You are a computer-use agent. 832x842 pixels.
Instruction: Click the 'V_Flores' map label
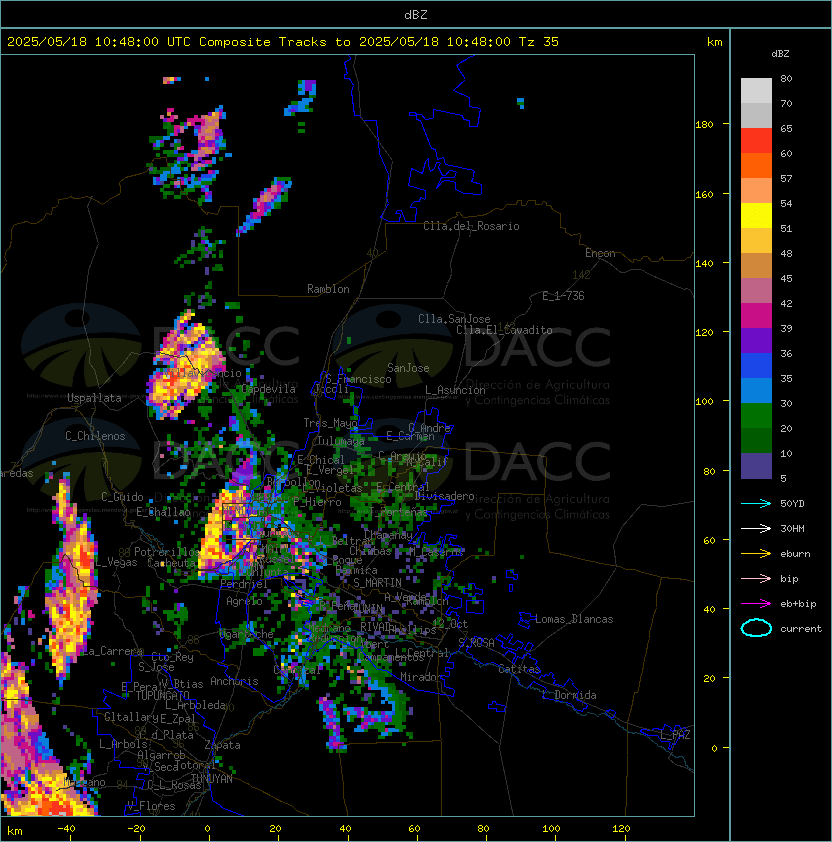[151, 806]
